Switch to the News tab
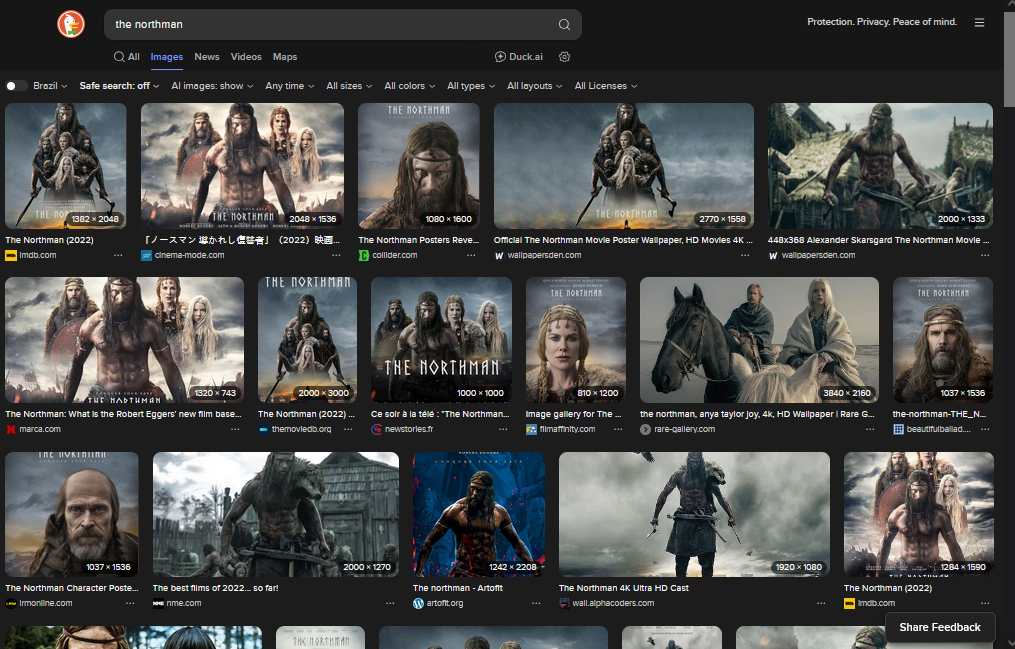This screenshot has width=1015, height=649. pos(207,57)
